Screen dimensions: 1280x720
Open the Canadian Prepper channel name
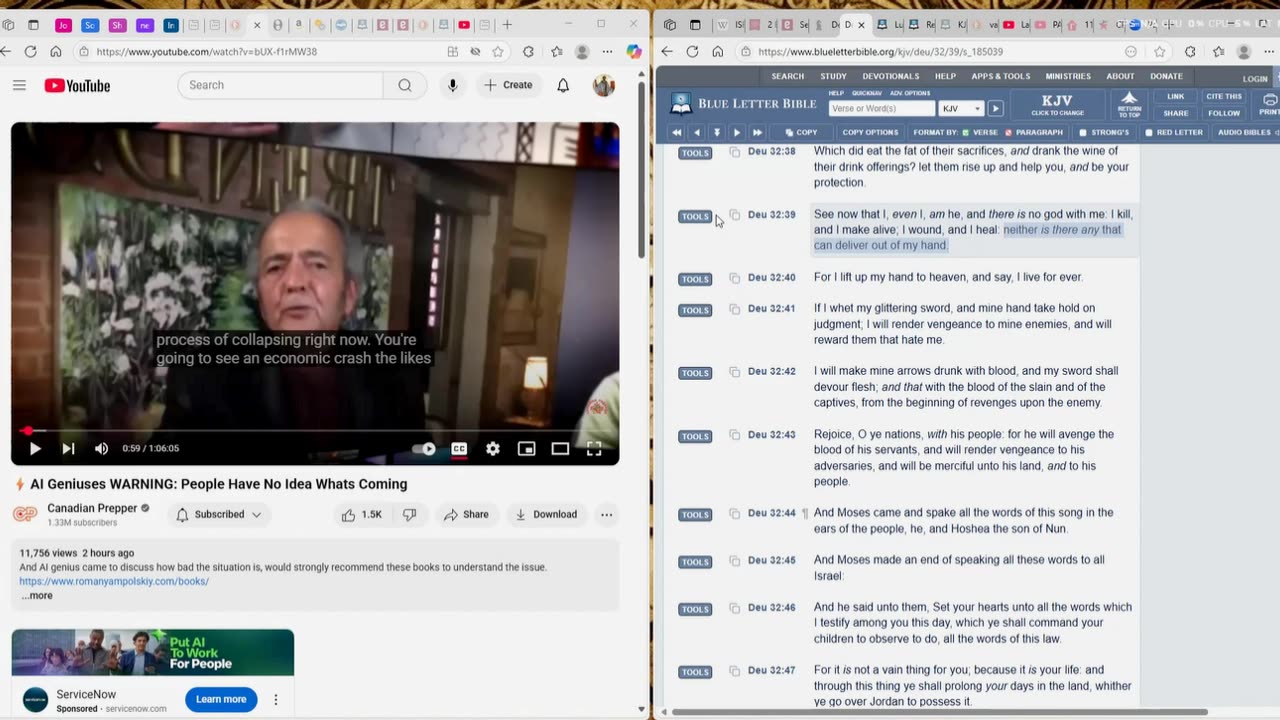(92, 508)
